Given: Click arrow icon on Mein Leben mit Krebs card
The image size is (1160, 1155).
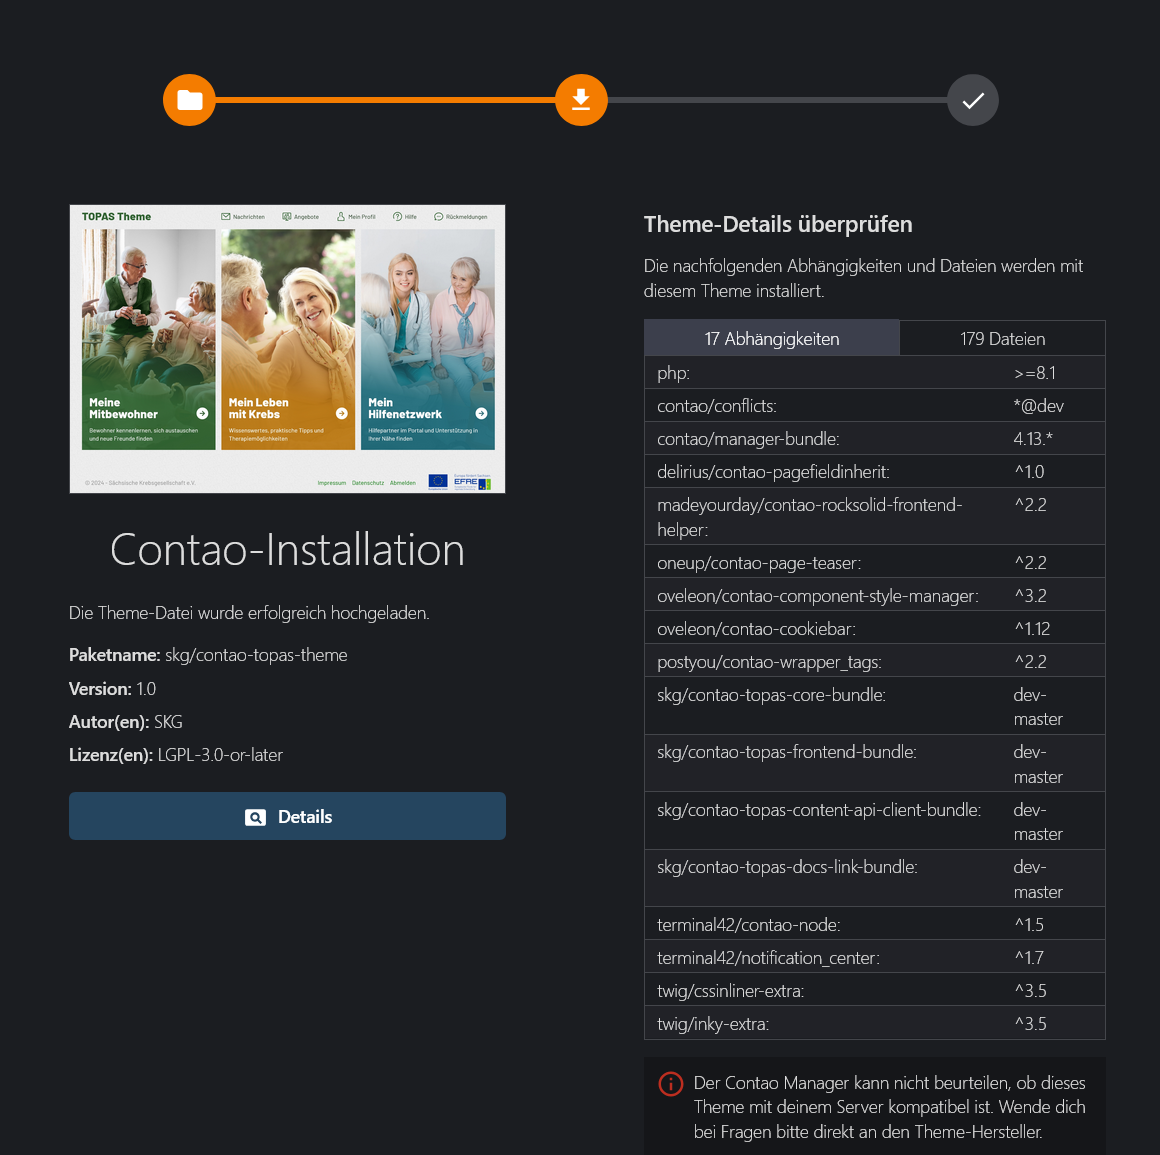Looking at the screenshot, I should point(342,414).
